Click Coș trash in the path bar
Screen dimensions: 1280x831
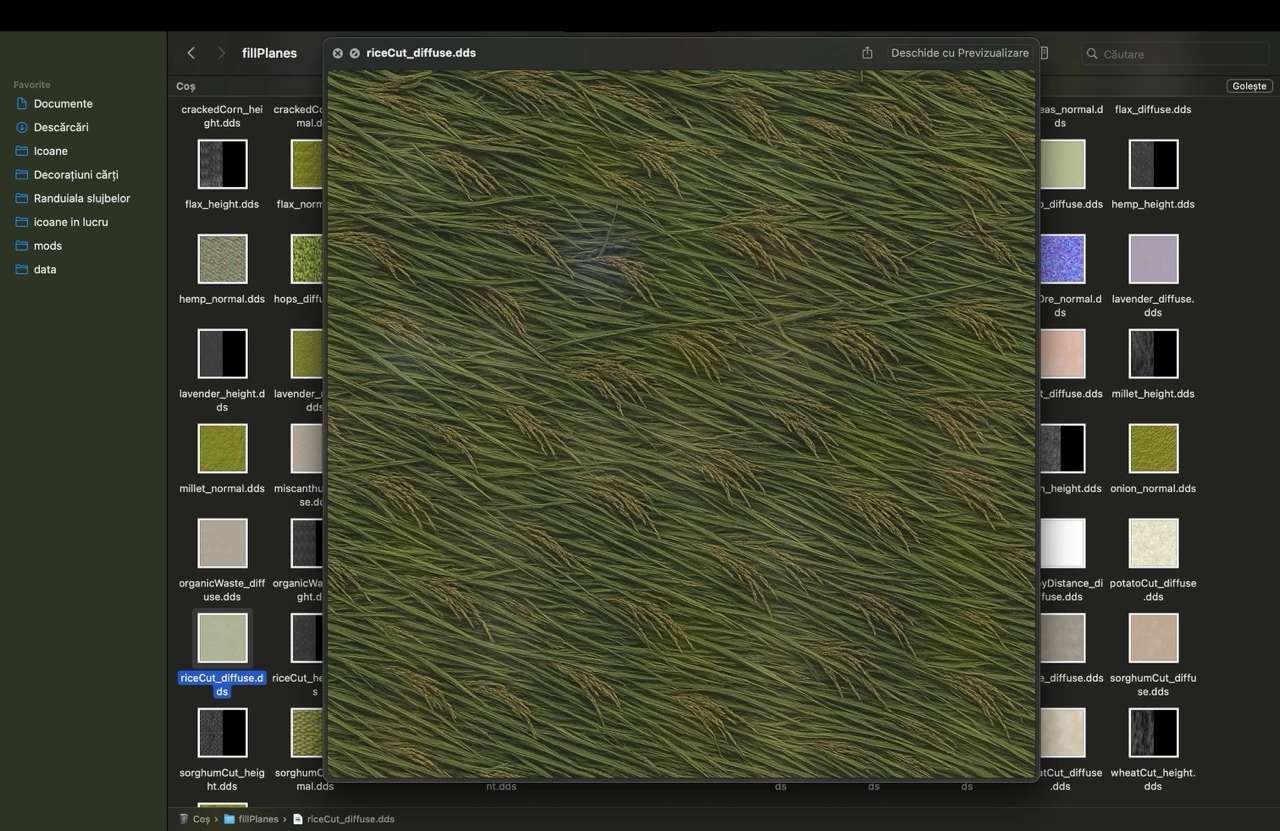click(x=201, y=819)
